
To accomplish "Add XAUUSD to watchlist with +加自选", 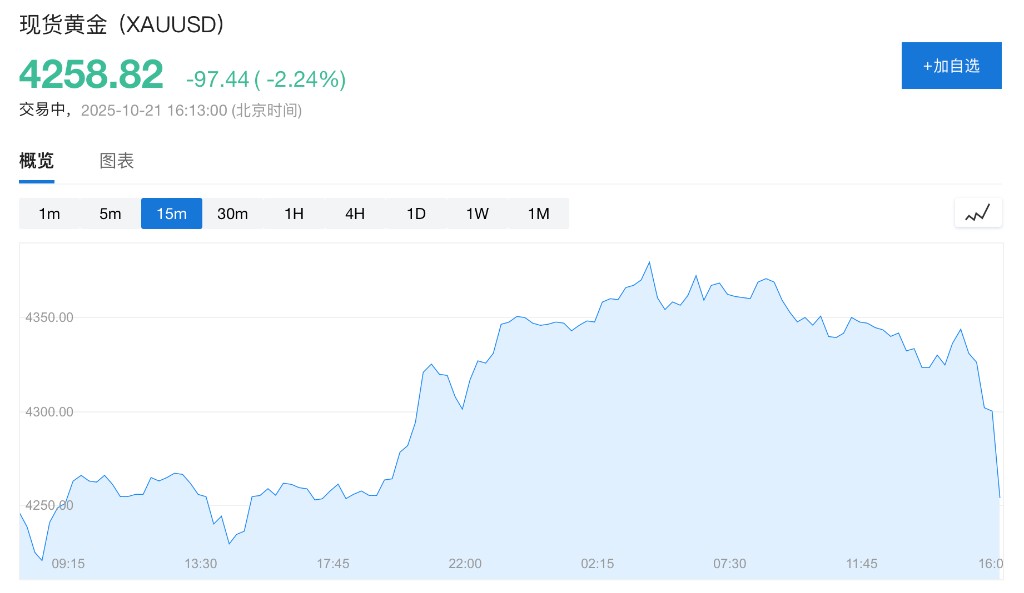I will tap(951, 66).
